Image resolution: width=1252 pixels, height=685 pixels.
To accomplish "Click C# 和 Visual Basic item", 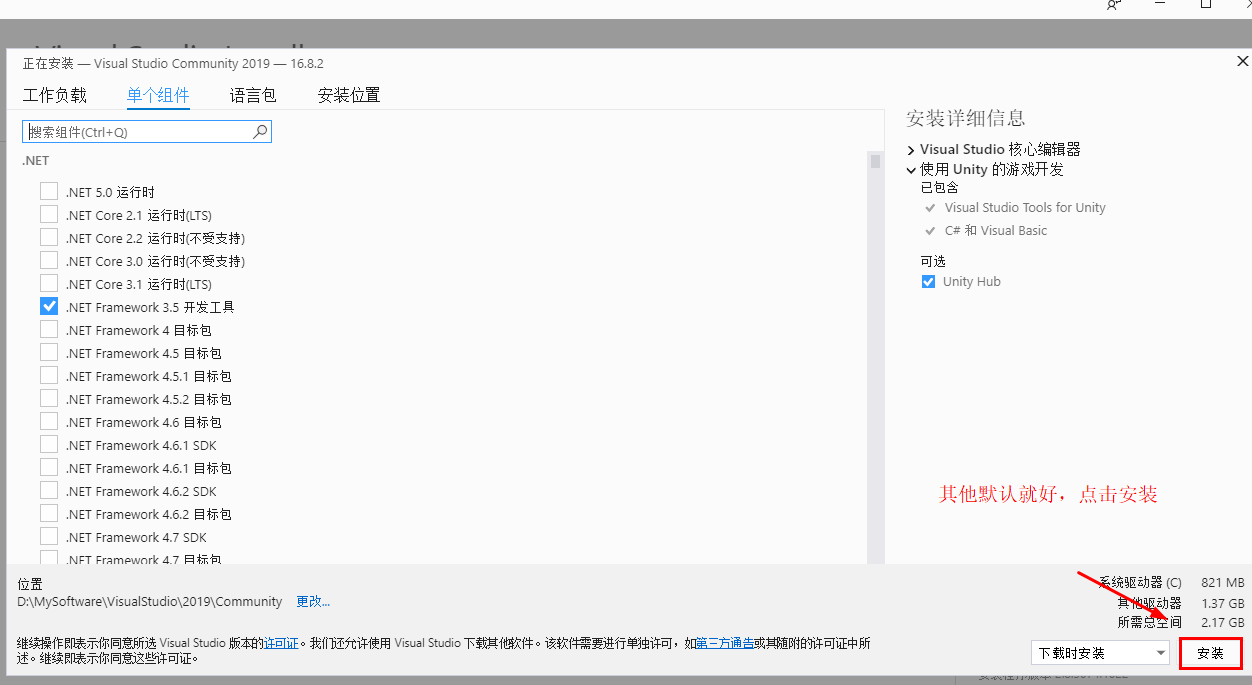I will [996, 231].
